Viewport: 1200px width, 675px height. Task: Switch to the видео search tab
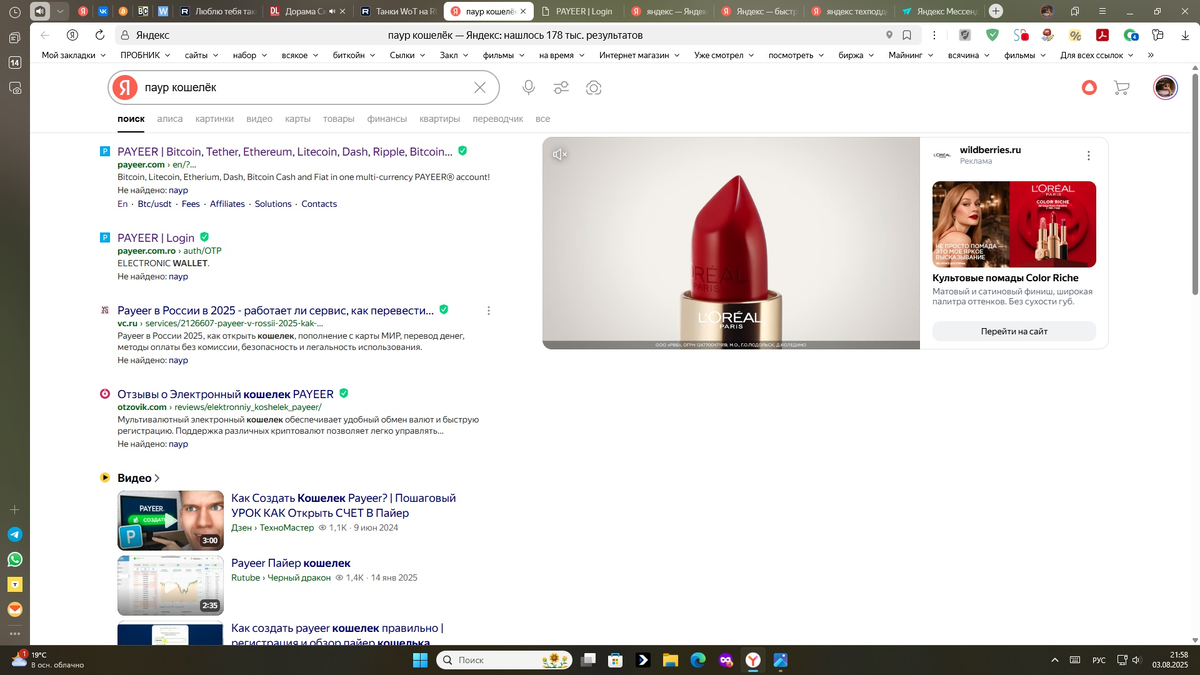(x=259, y=119)
